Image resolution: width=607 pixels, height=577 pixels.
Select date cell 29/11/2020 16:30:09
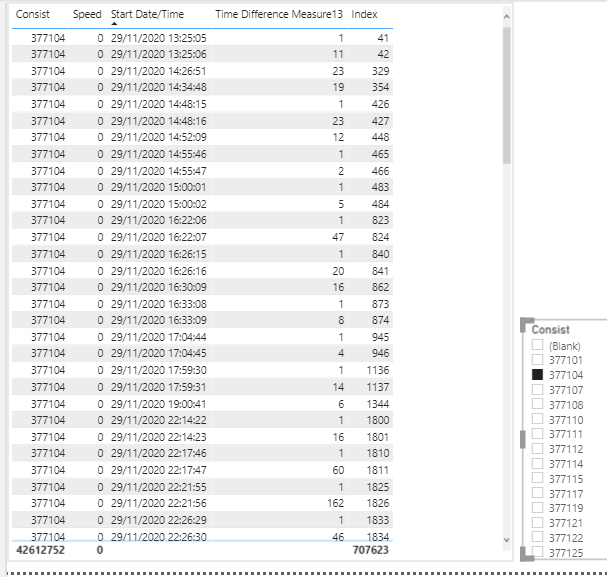click(x=159, y=287)
